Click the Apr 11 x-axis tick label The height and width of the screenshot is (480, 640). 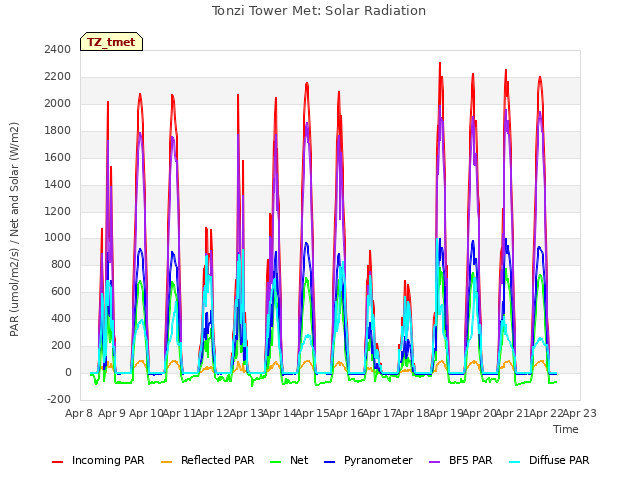click(x=179, y=413)
